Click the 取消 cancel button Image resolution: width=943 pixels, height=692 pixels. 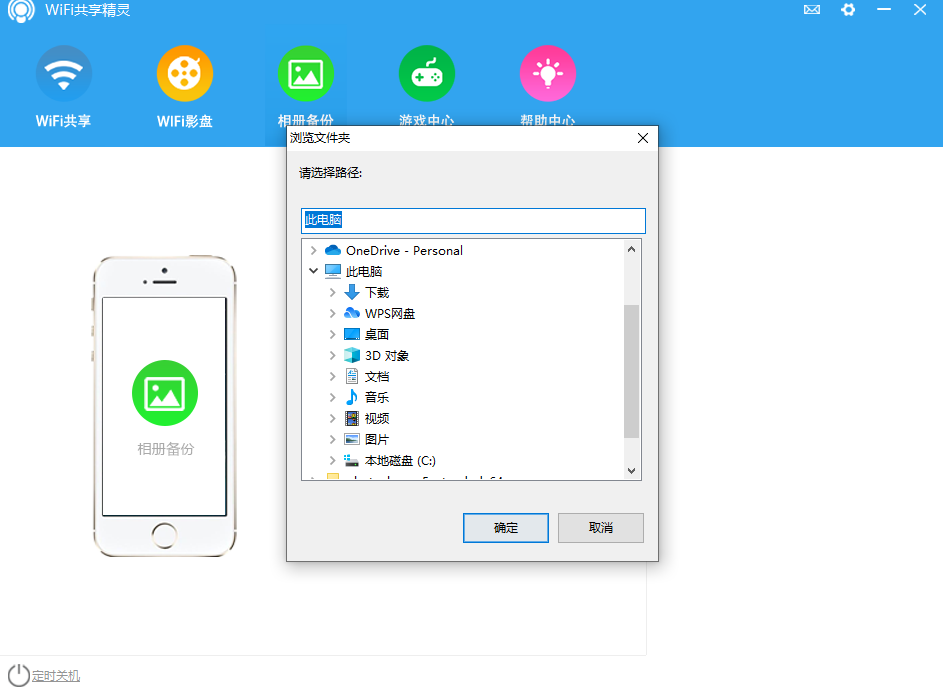click(600, 527)
